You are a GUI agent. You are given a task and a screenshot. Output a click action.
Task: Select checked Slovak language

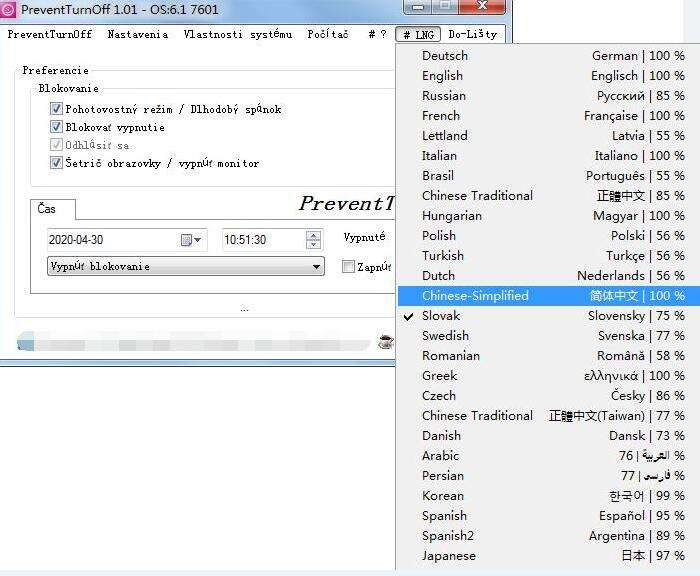point(549,316)
